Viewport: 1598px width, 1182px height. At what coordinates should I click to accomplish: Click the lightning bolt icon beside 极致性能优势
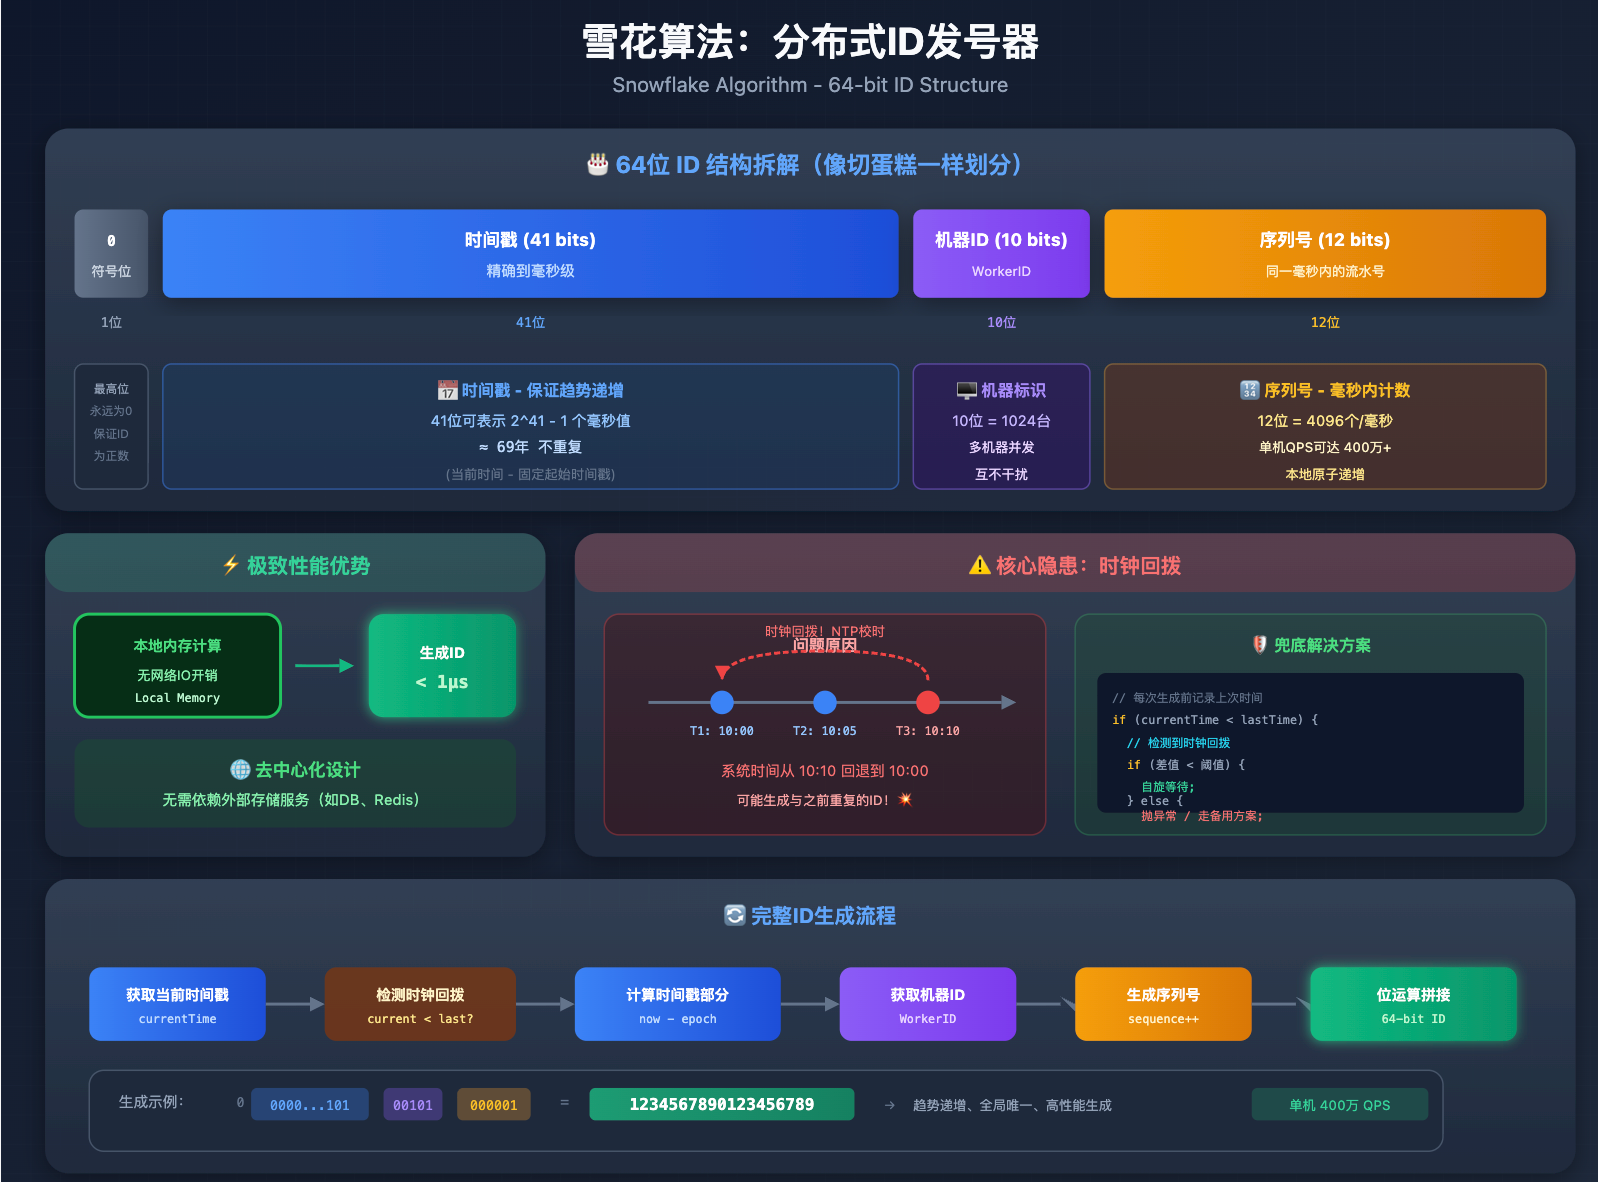click(x=231, y=566)
